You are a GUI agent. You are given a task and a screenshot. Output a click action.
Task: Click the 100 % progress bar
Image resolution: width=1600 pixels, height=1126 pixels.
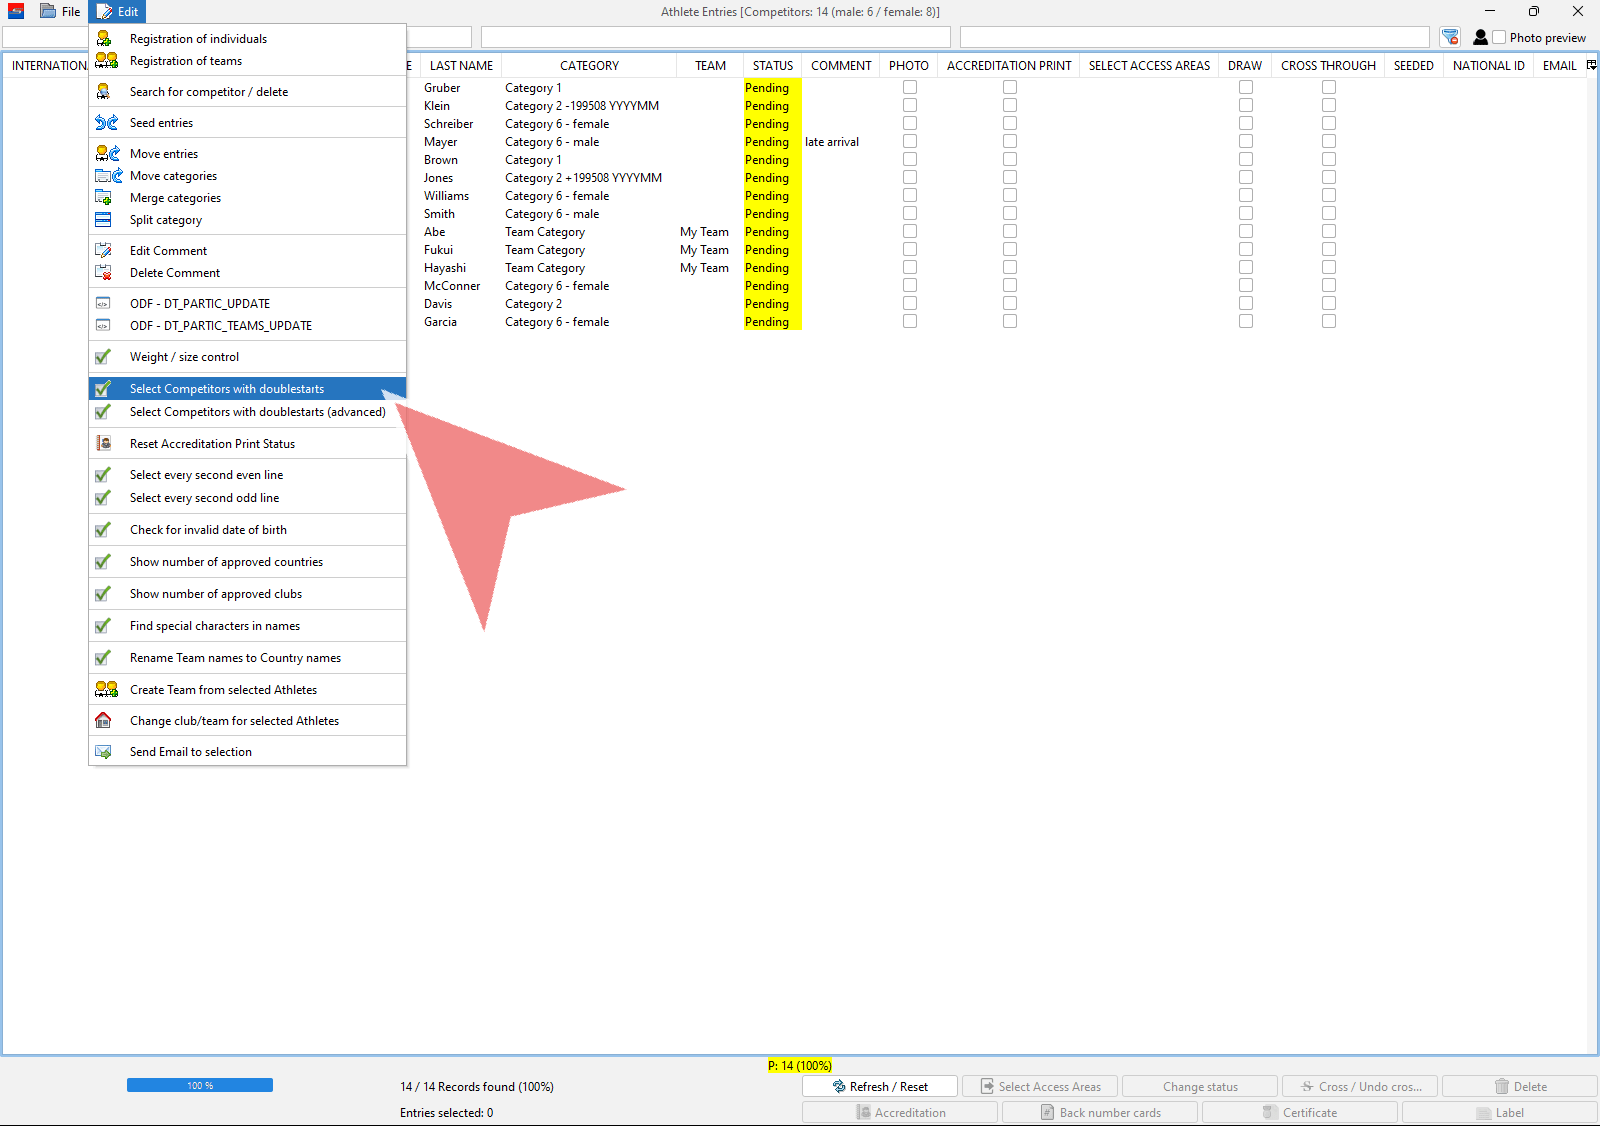pos(200,1085)
